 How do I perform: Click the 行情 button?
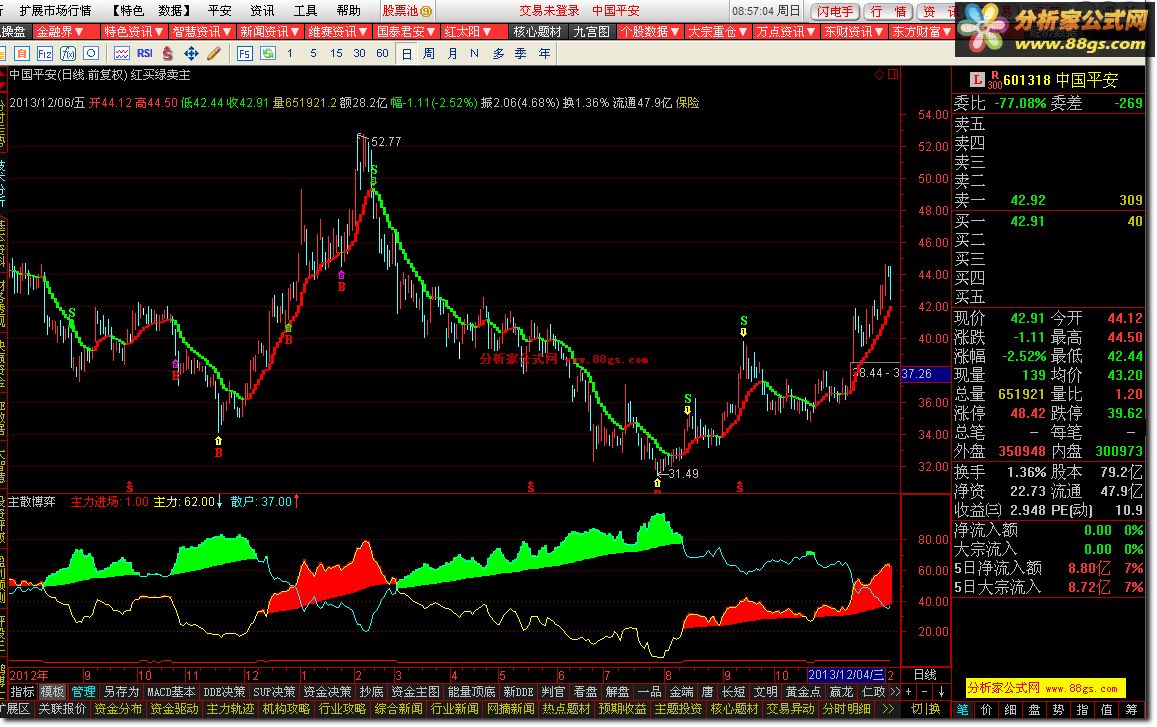tap(888, 11)
